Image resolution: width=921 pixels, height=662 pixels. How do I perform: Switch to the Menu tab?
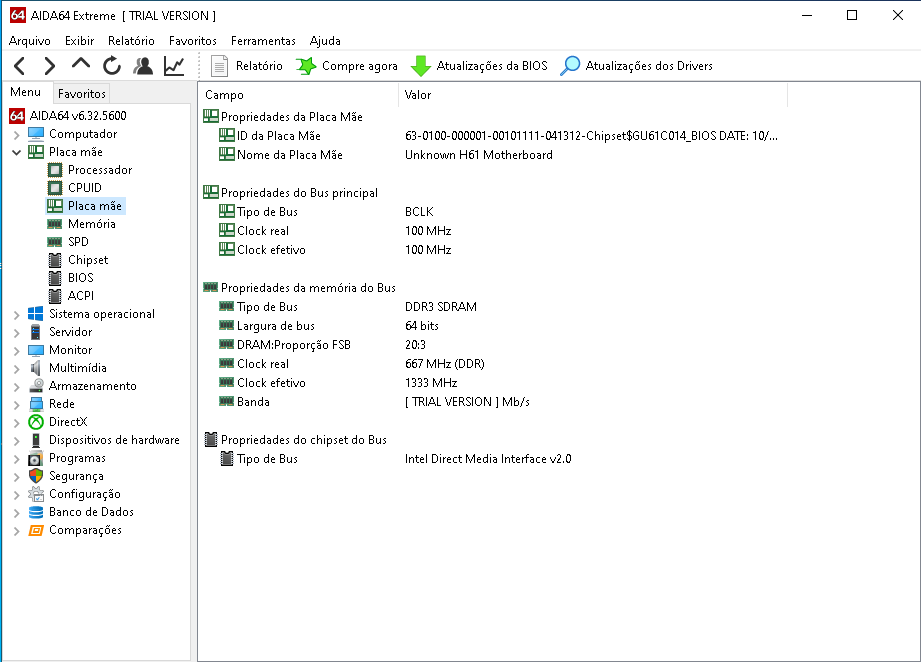click(26, 92)
